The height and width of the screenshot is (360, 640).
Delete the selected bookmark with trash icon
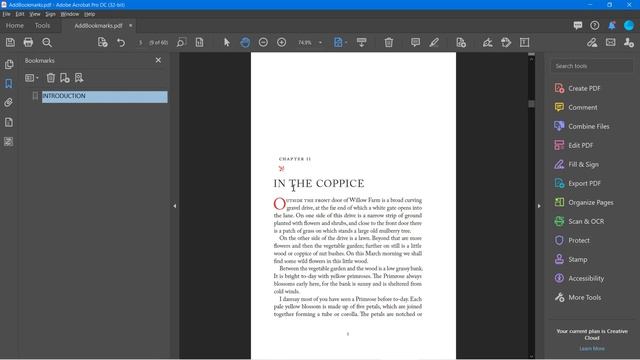point(51,78)
